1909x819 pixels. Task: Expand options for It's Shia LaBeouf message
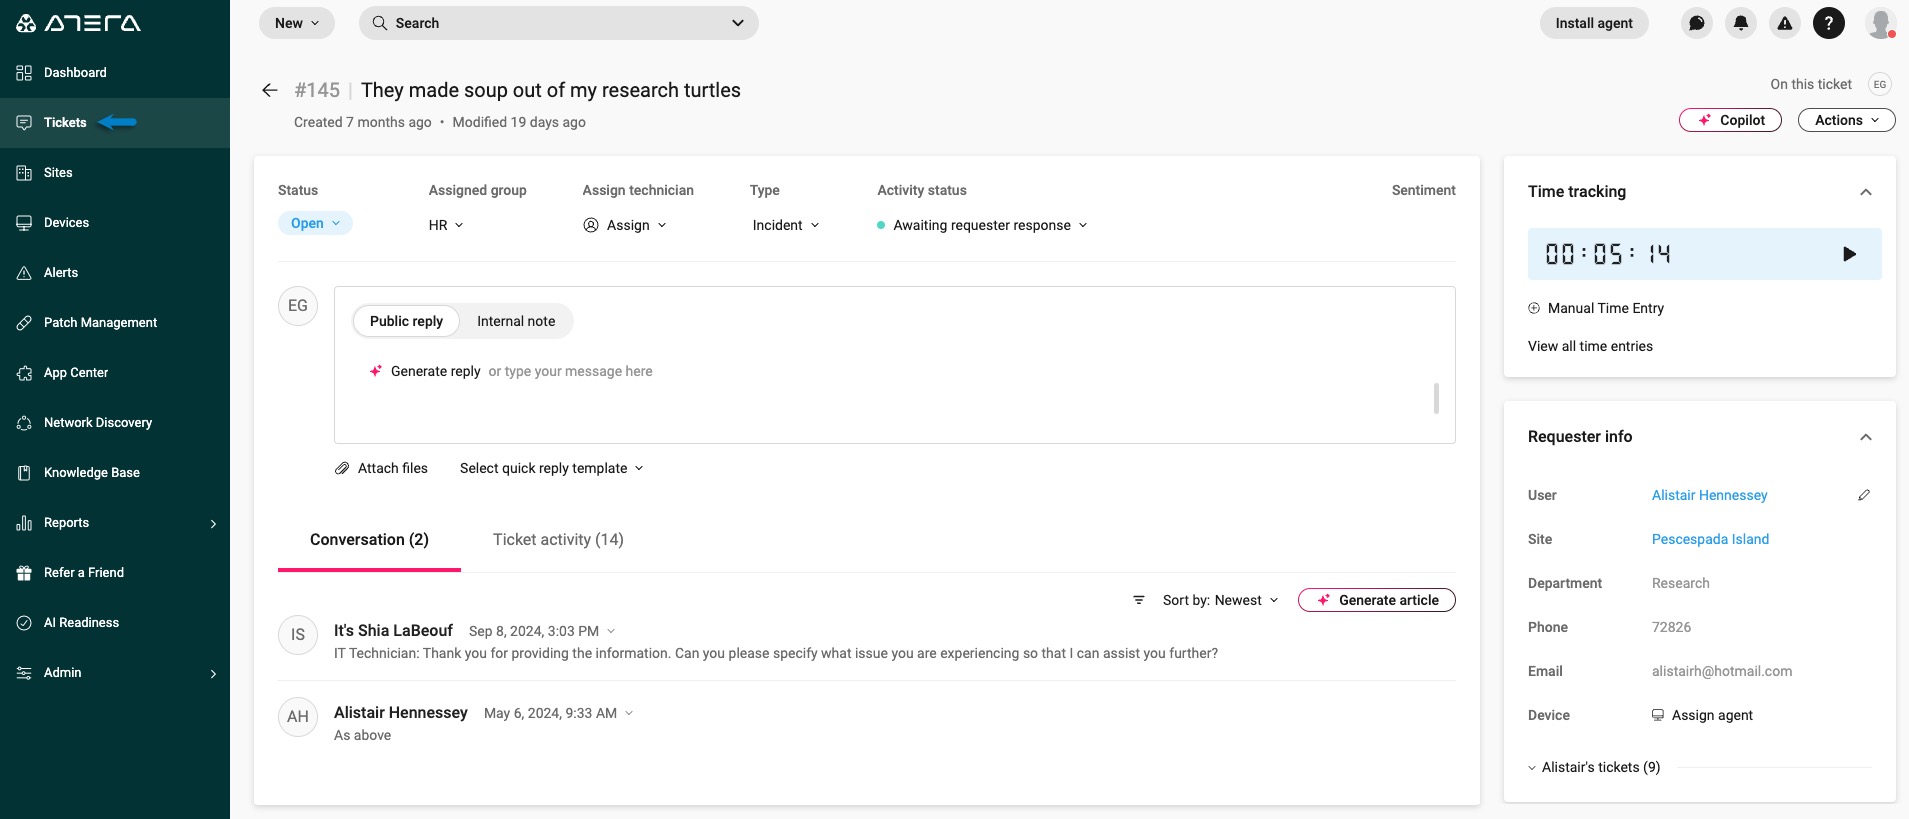pos(611,631)
